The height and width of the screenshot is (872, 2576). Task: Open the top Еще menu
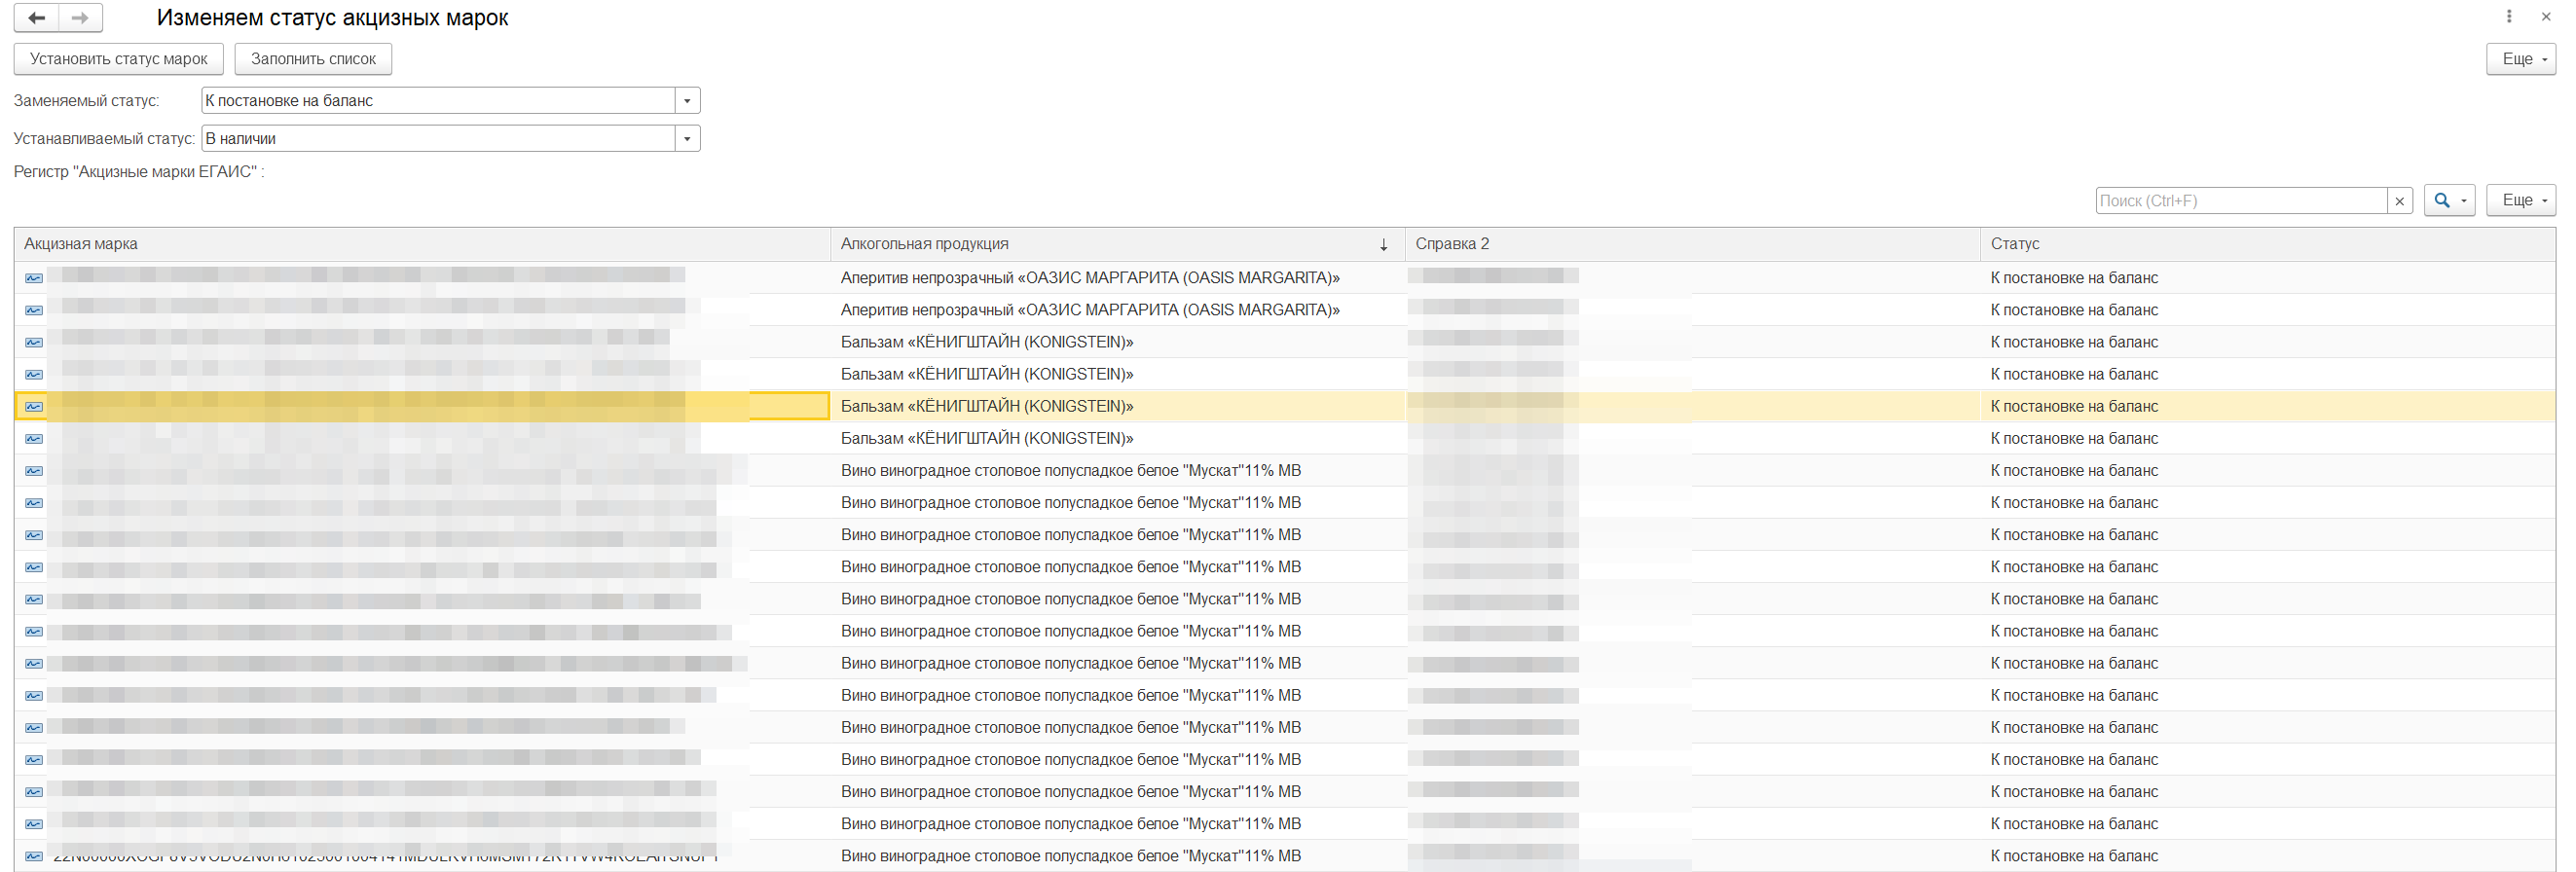click(2521, 59)
